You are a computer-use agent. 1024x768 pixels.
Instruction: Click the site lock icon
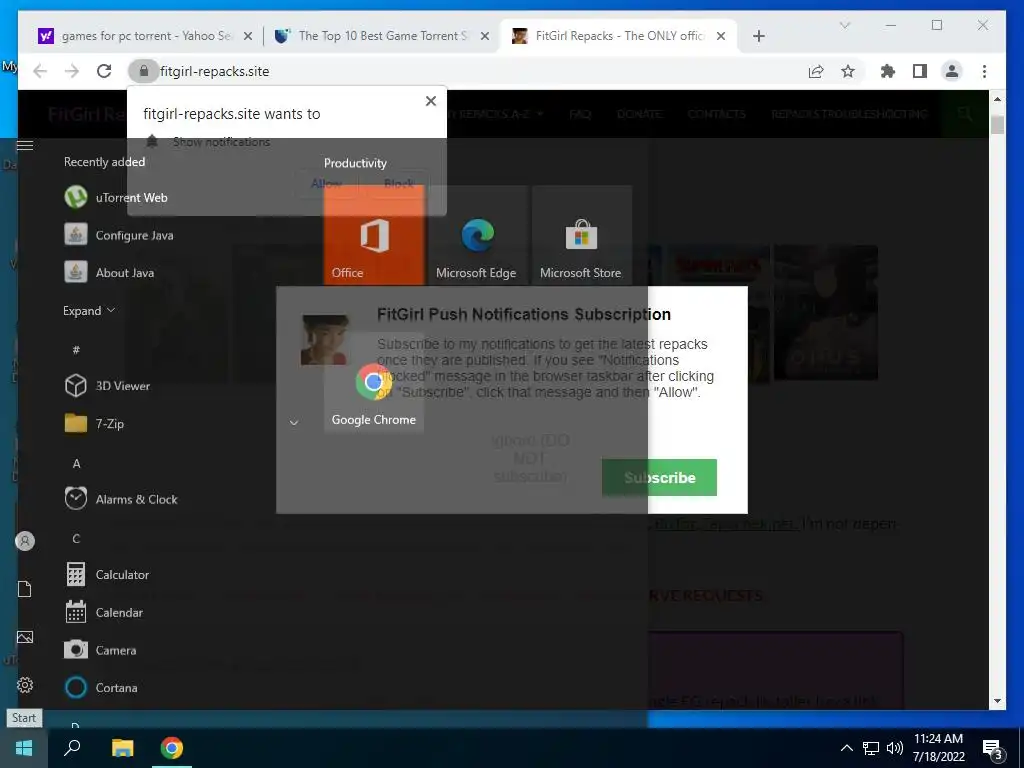tap(144, 71)
